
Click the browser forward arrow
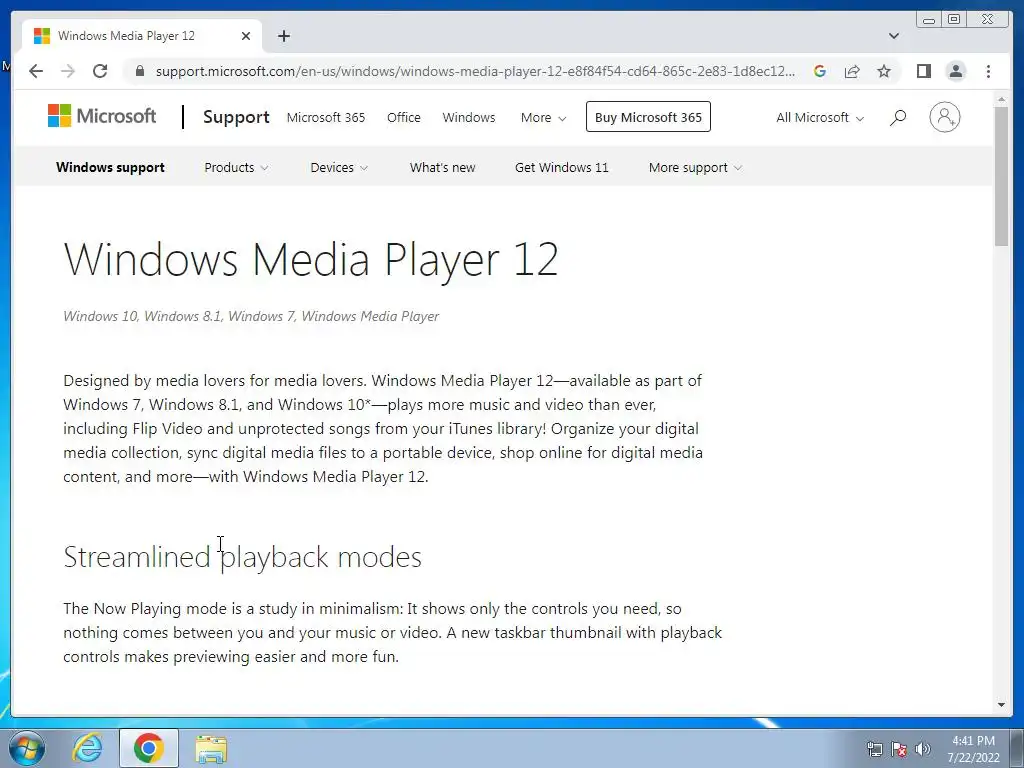[68, 71]
